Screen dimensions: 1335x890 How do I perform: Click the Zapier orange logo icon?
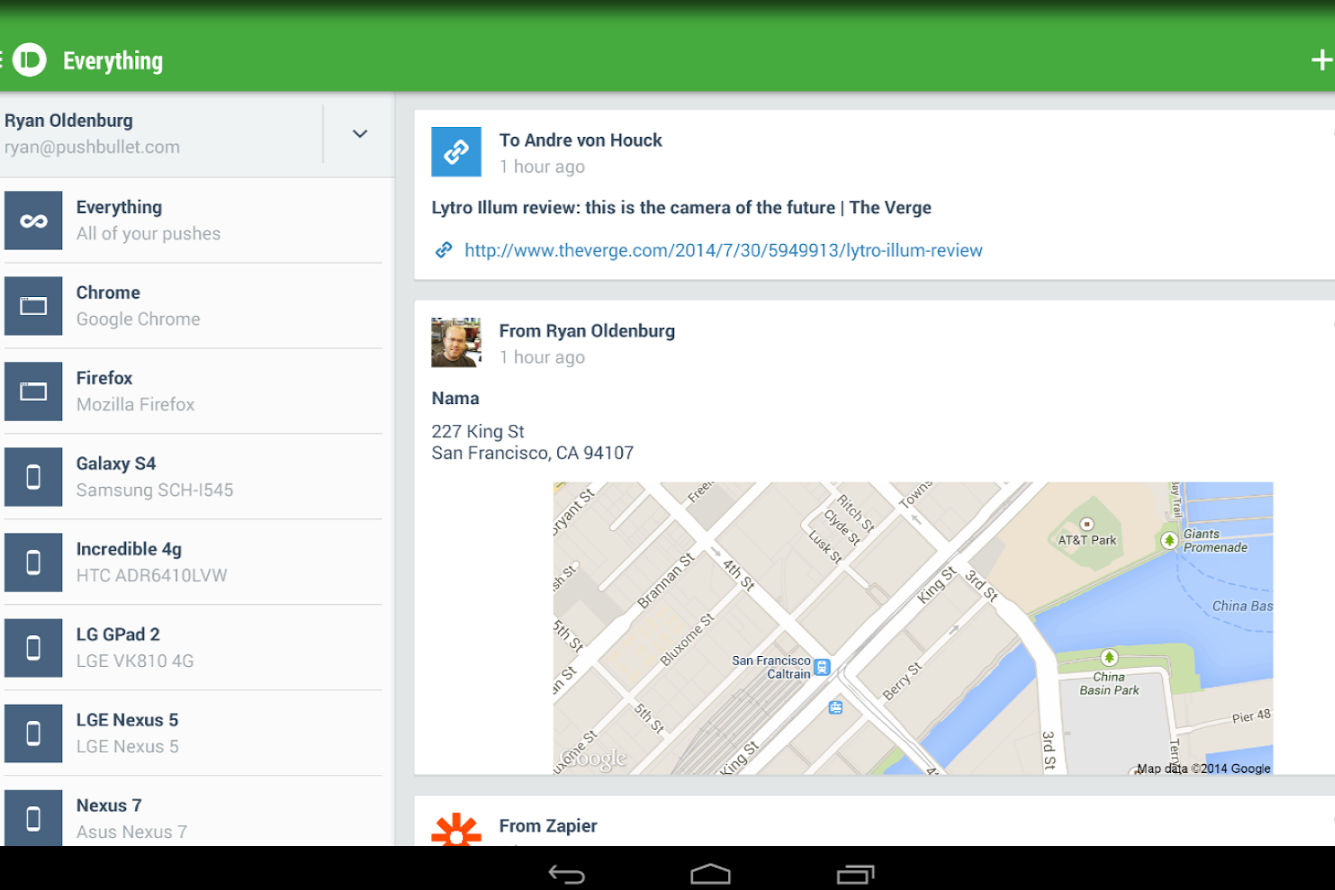[x=456, y=829]
